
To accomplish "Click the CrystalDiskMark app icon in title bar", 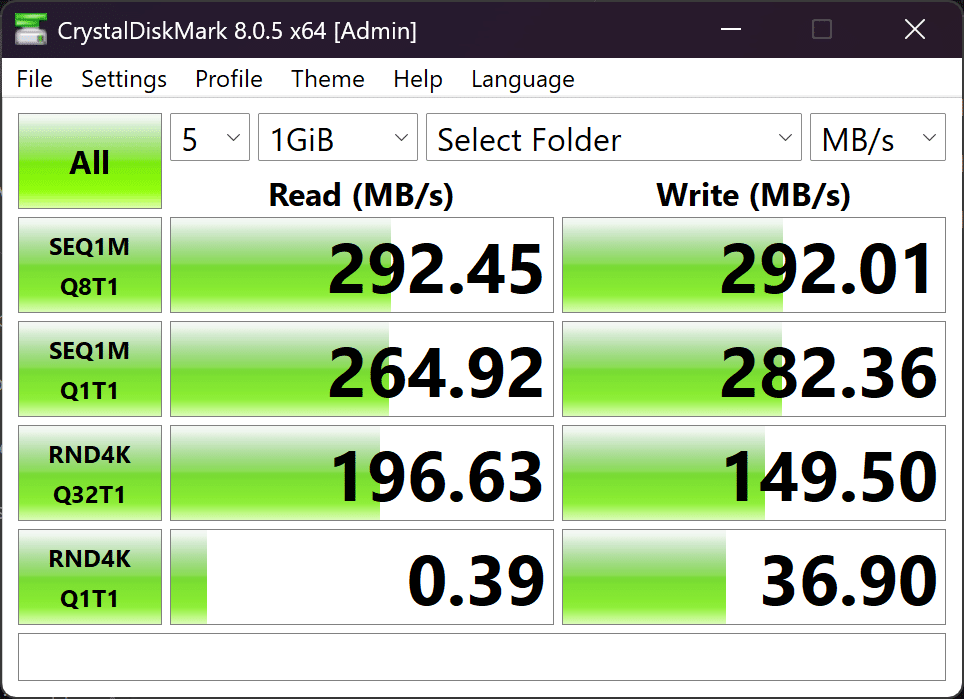I will (x=30, y=30).
